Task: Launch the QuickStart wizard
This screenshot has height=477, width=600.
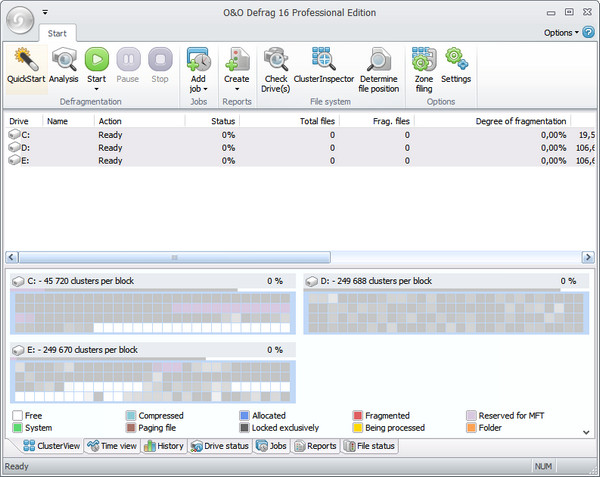Action: pyautogui.click(x=26, y=68)
